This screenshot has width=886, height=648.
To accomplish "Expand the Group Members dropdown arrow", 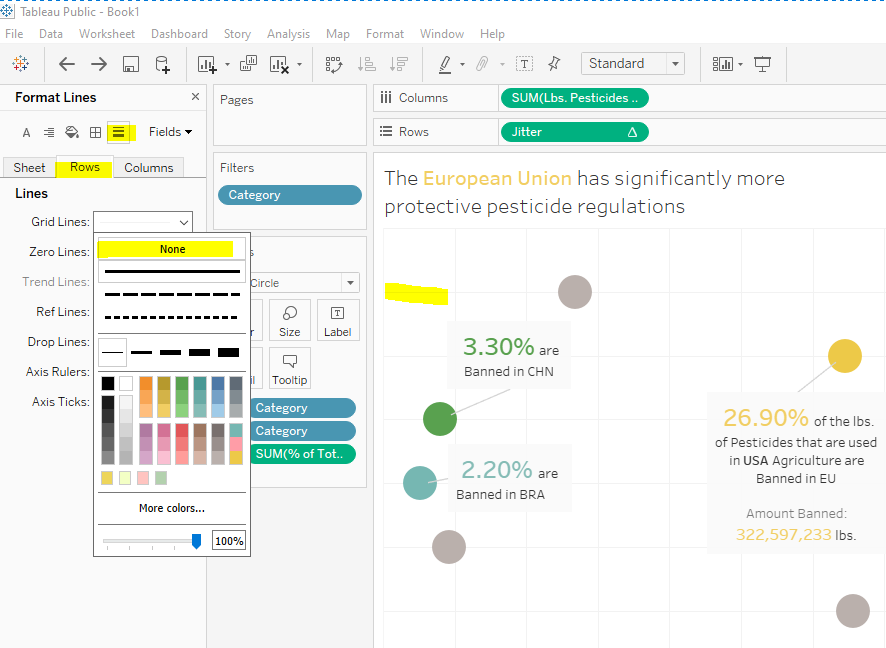I will (x=502, y=64).
